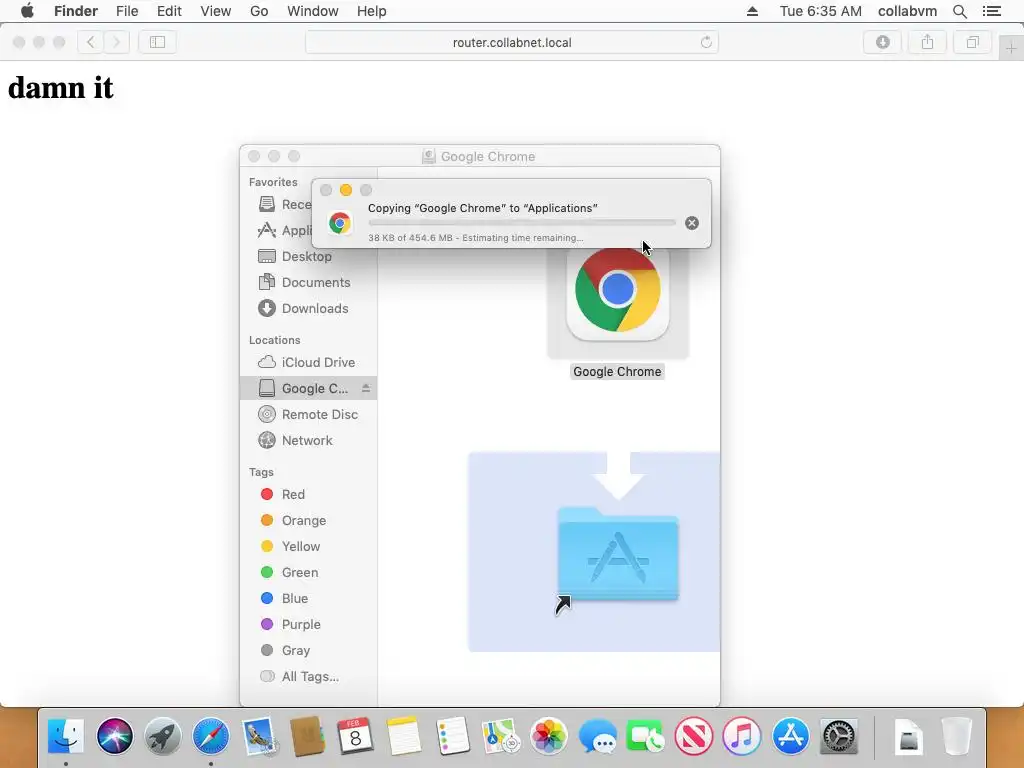1024x768 pixels.
Task: Open iTunes music icon in dock
Action: click(x=742, y=736)
